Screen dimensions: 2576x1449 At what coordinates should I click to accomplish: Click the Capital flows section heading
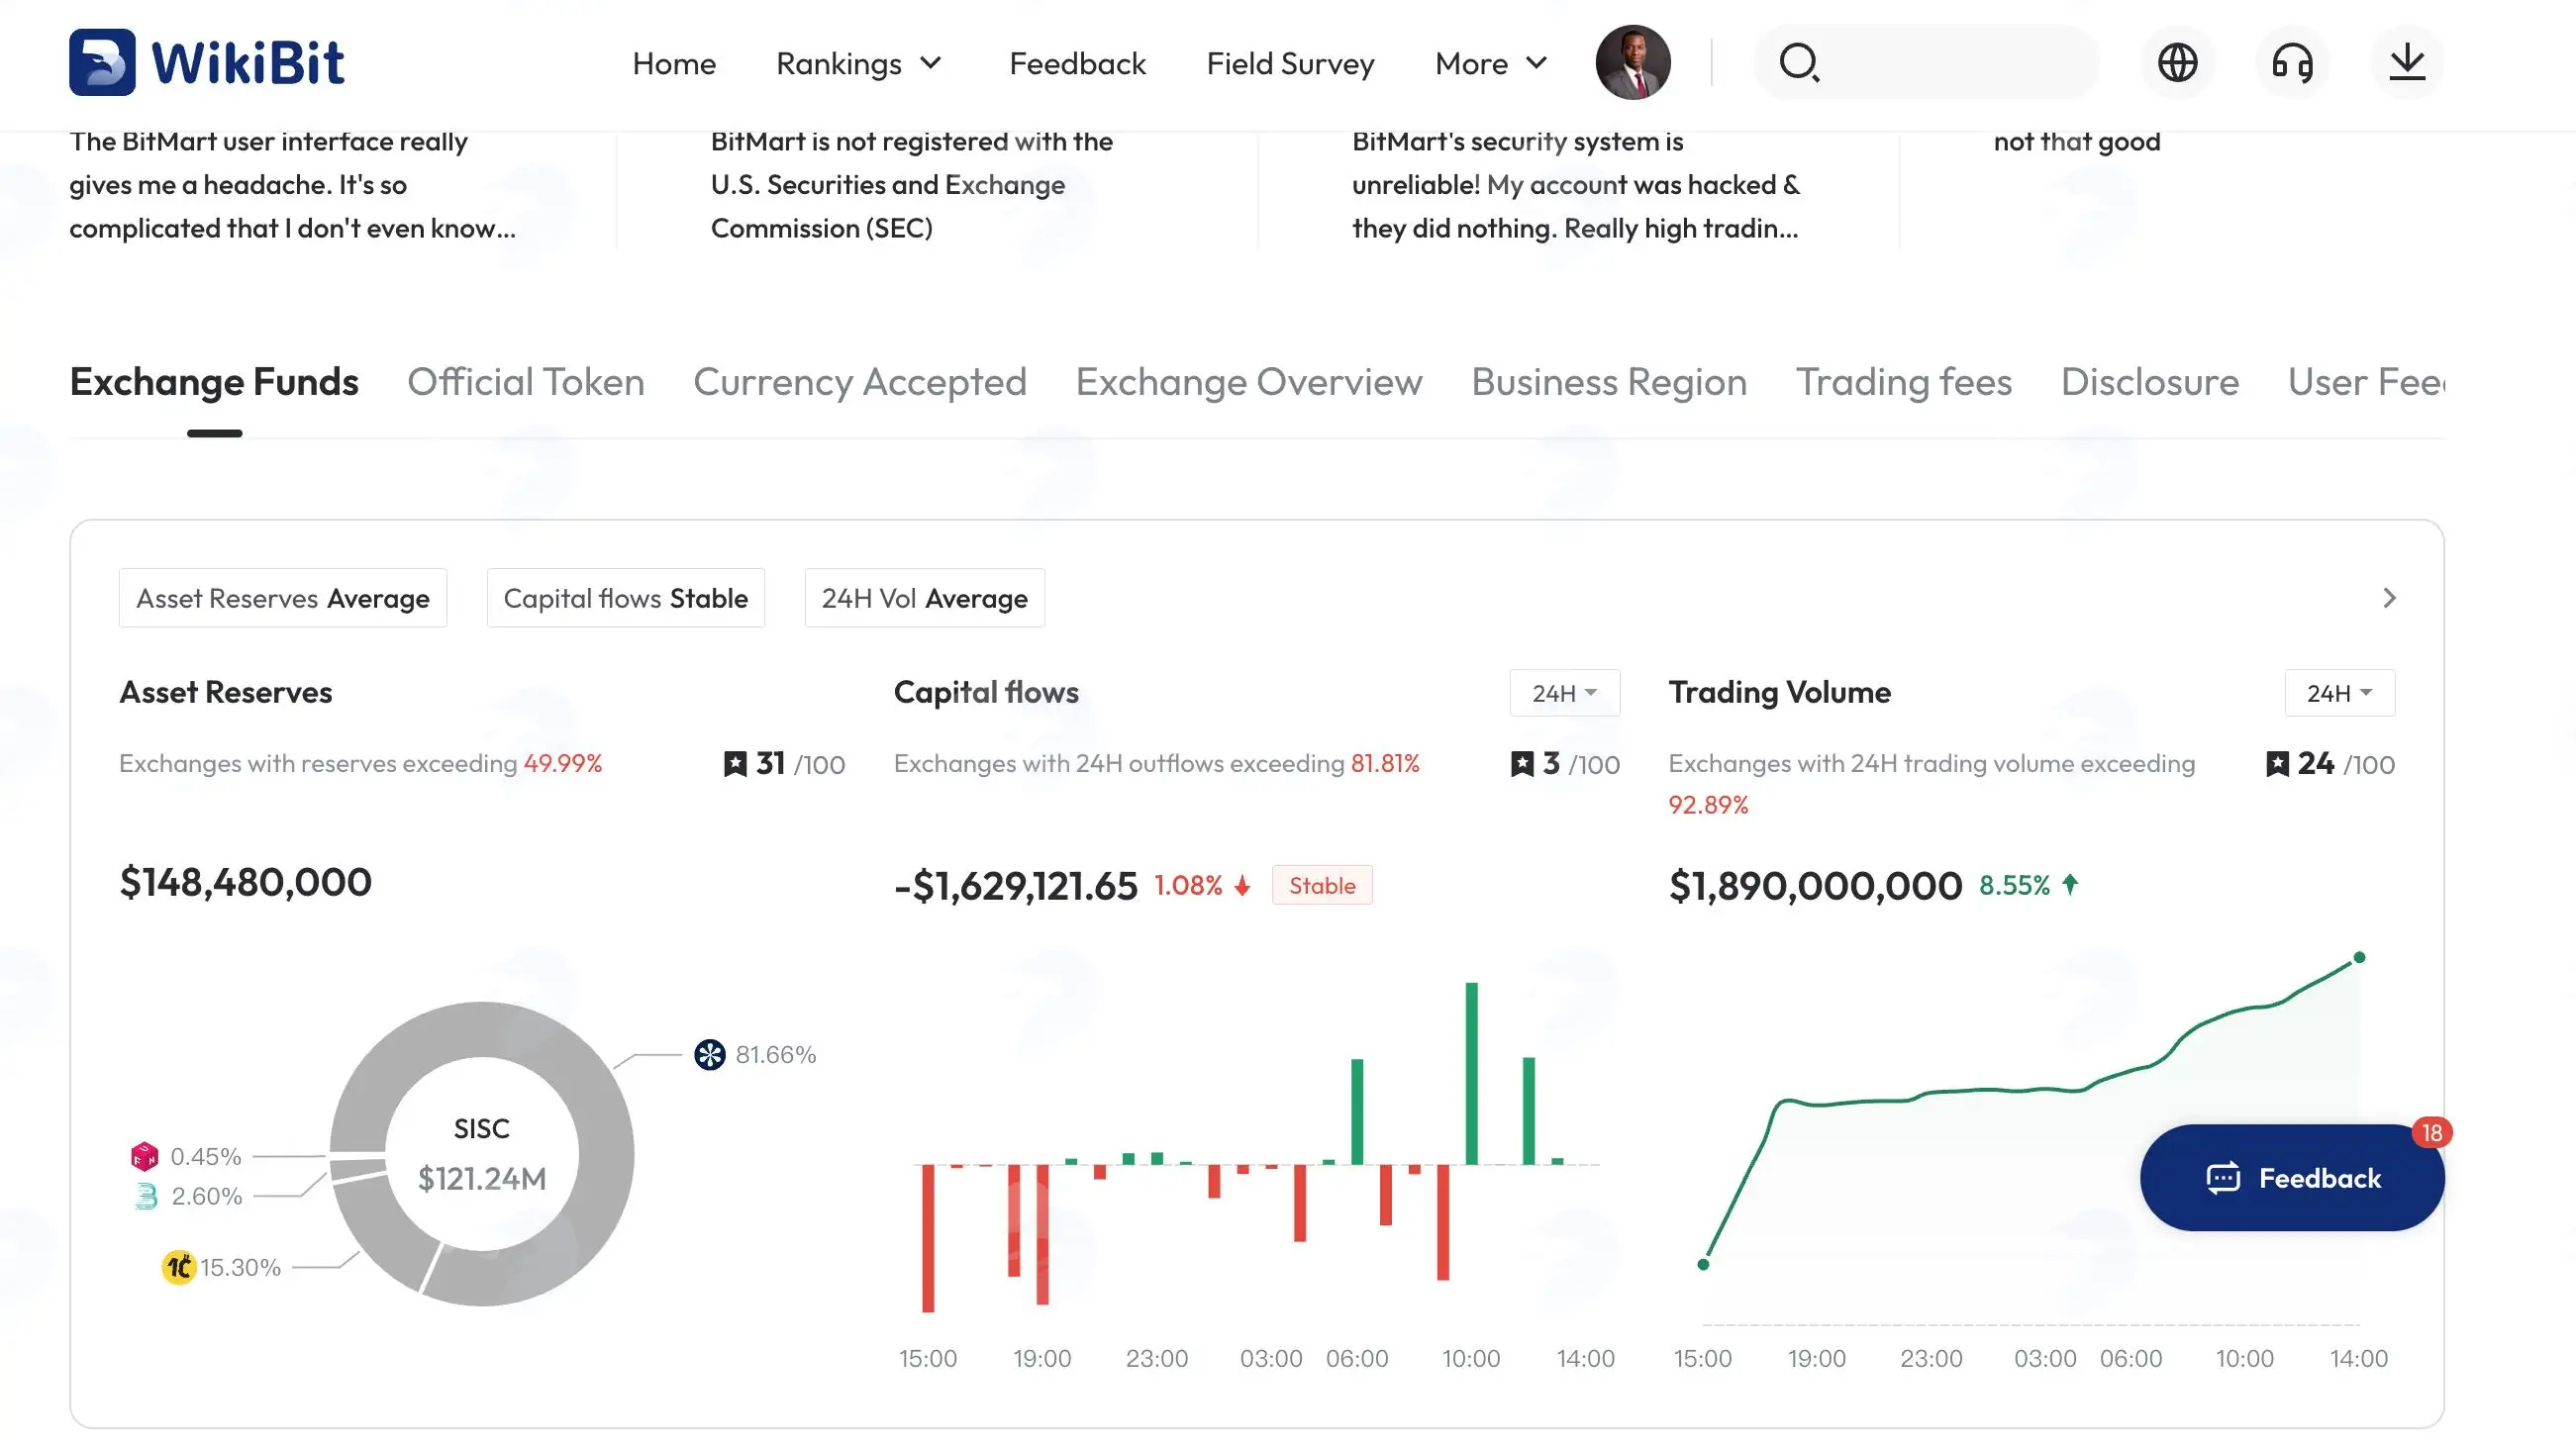click(986, 692)
